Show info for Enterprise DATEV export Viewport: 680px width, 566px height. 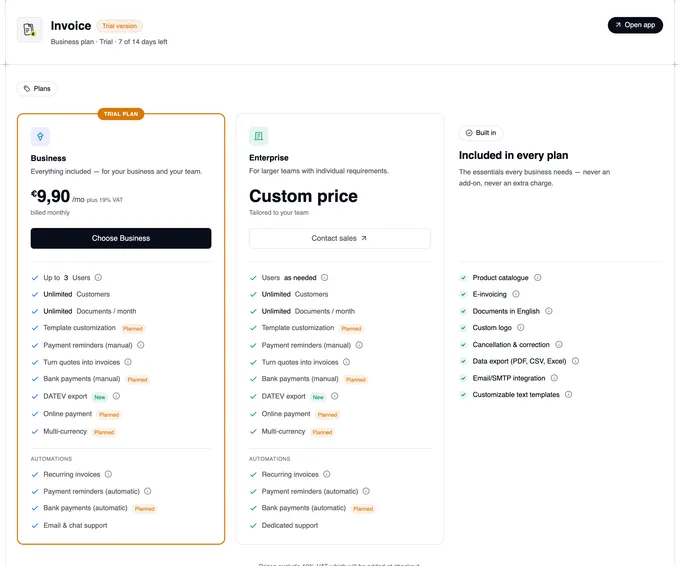[334, 396]
